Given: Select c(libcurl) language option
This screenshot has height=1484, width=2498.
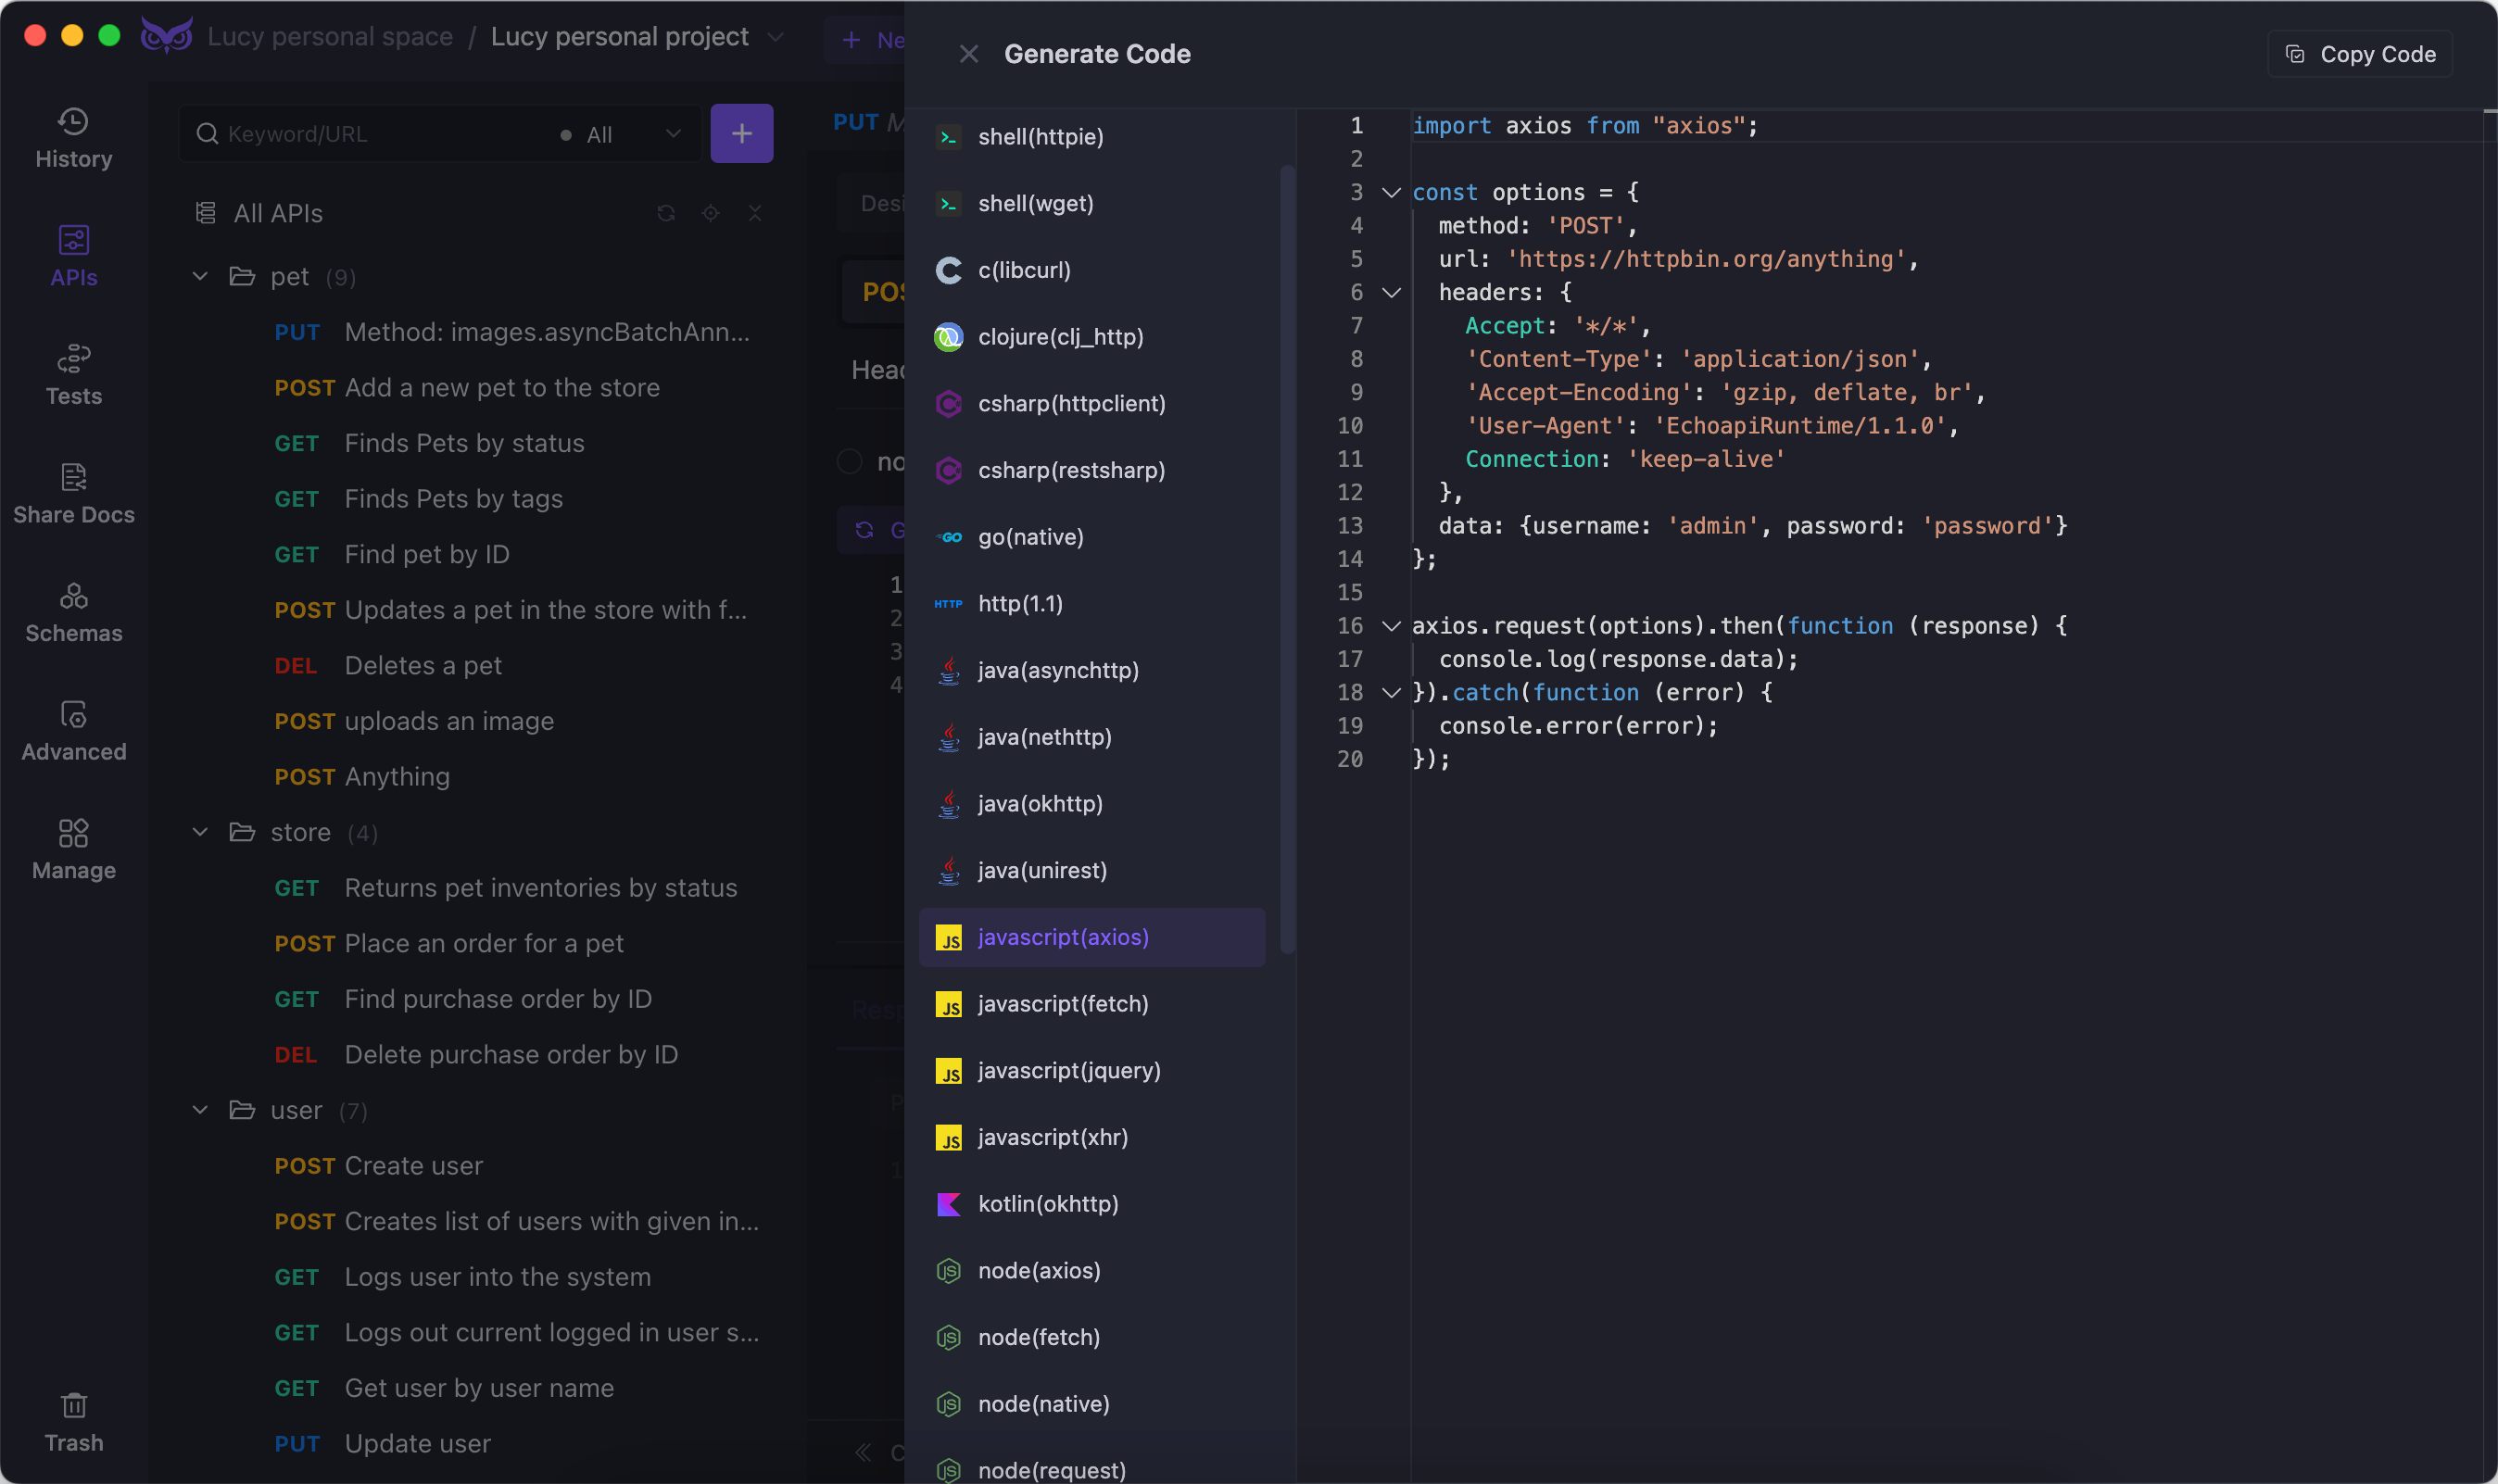Looking at the screenshot, I should 1092,270.
